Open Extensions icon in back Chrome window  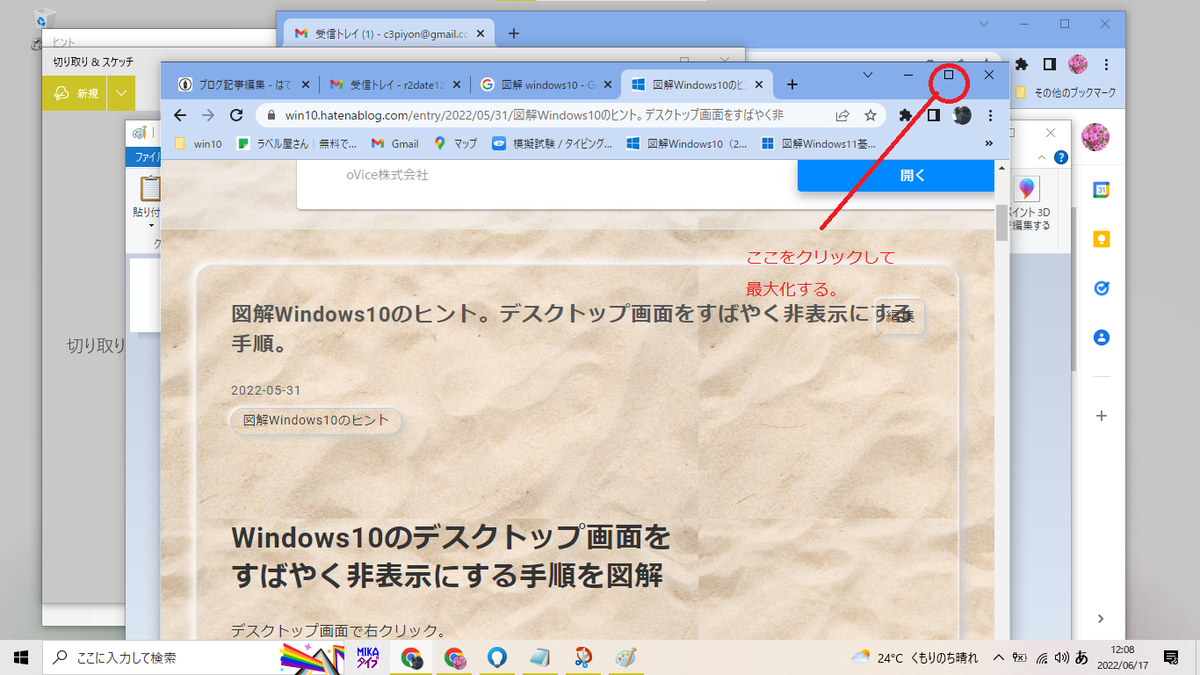click(x=1021, y=64)
